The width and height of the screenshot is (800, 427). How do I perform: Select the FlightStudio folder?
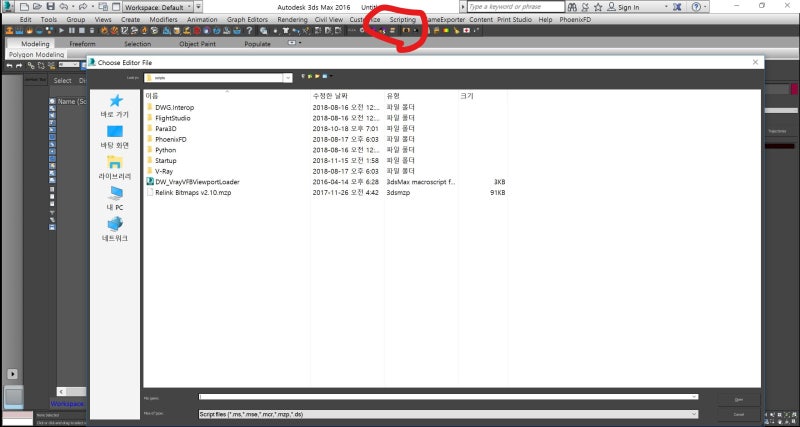(172, 118)
